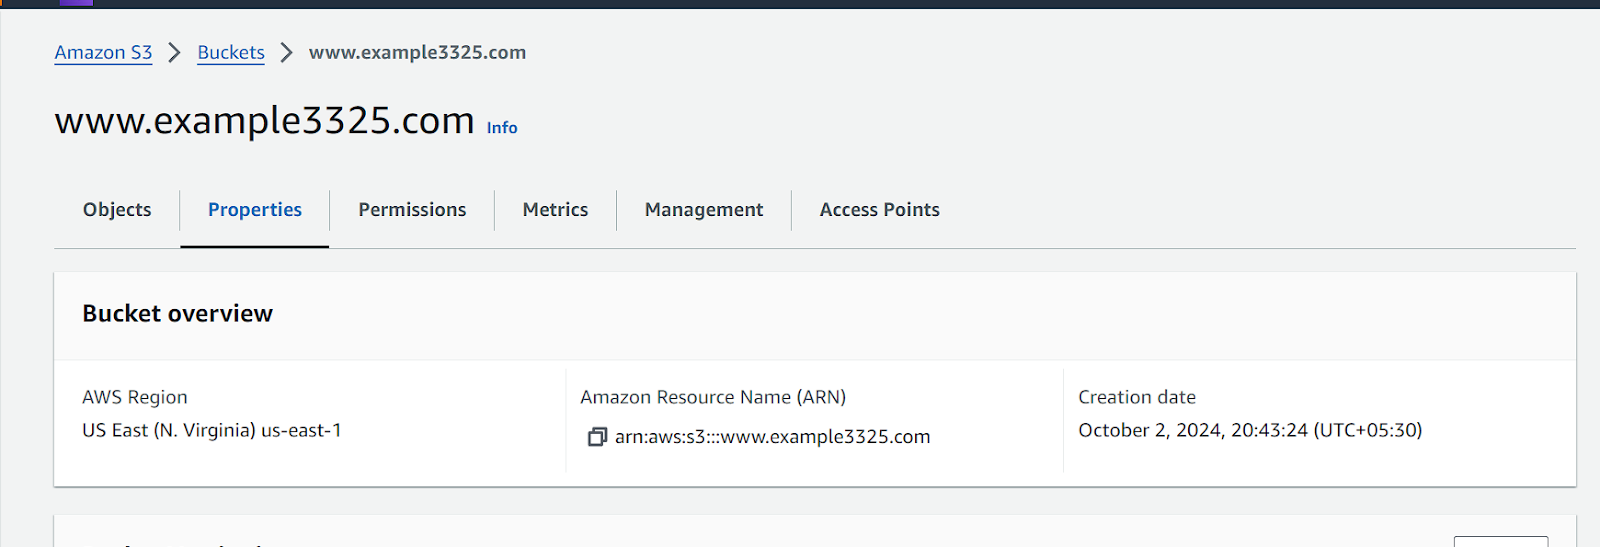Go back to the Buckets list link

click(x=231, y=53)
